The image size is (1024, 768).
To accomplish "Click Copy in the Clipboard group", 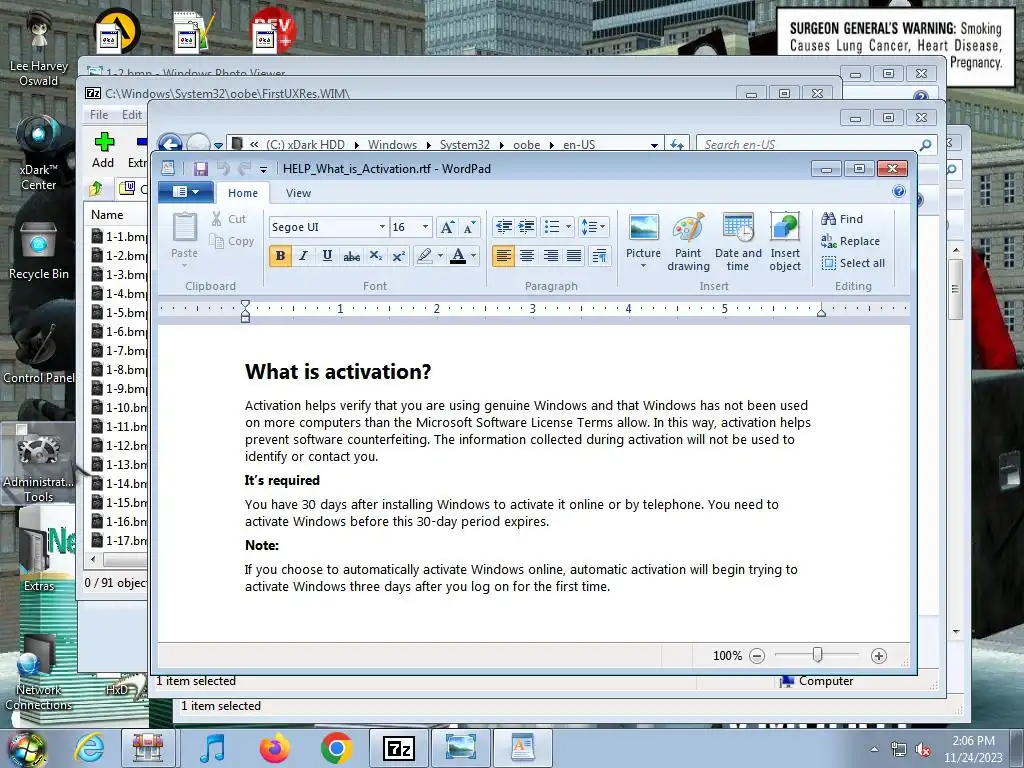I will pos(231,241).
